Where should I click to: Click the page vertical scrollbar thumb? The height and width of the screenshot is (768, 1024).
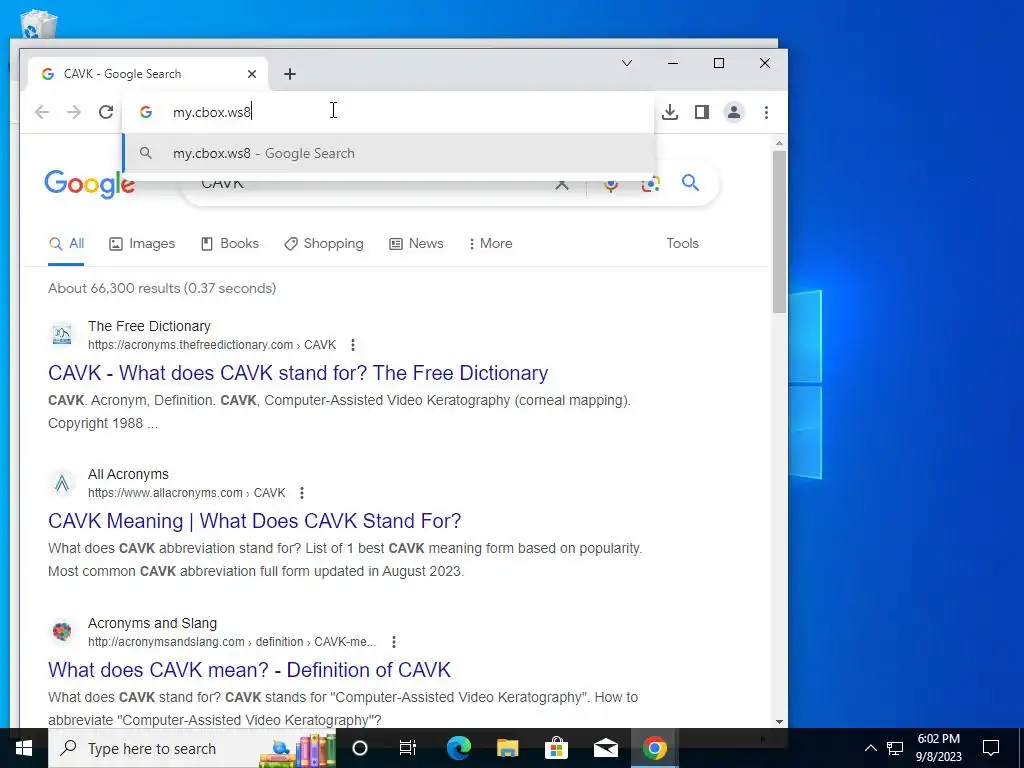tap(778, 232)
